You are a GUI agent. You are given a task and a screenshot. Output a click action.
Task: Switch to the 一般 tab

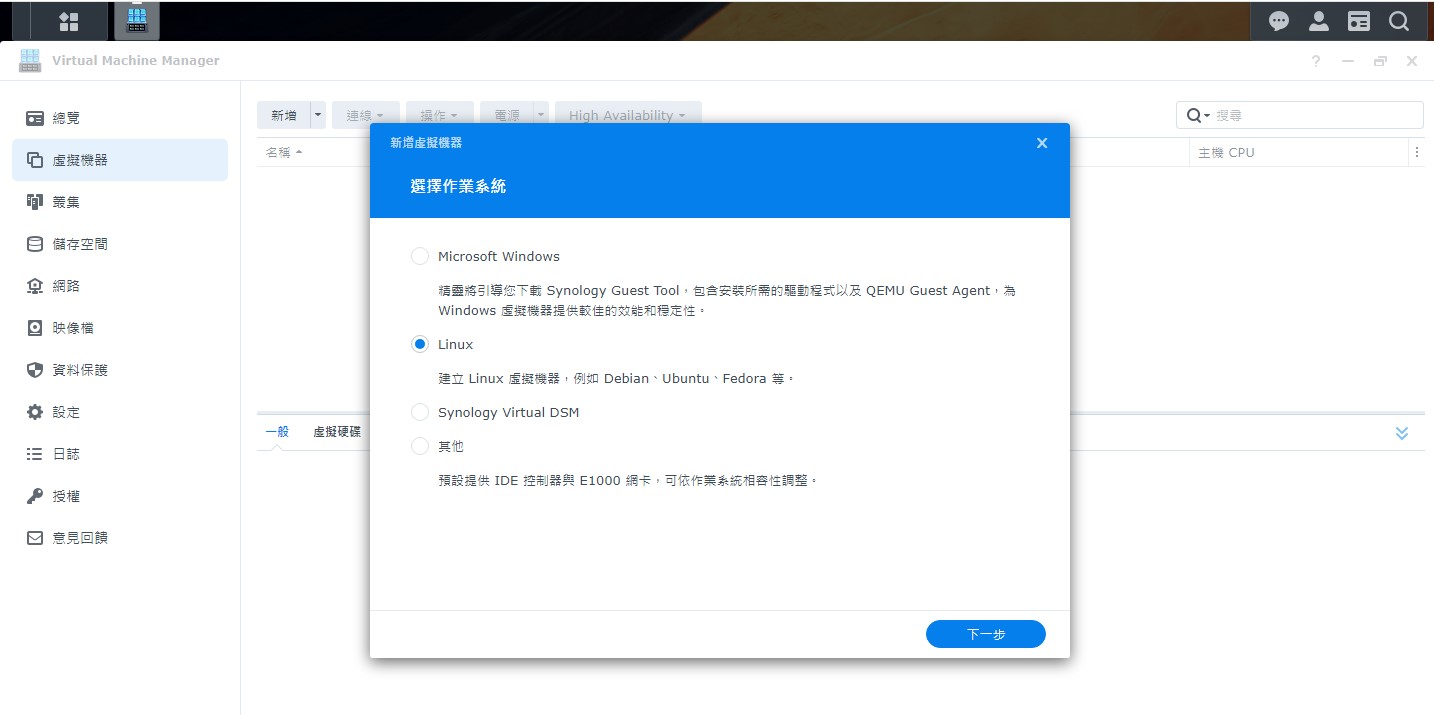click(x=277, y=432)
